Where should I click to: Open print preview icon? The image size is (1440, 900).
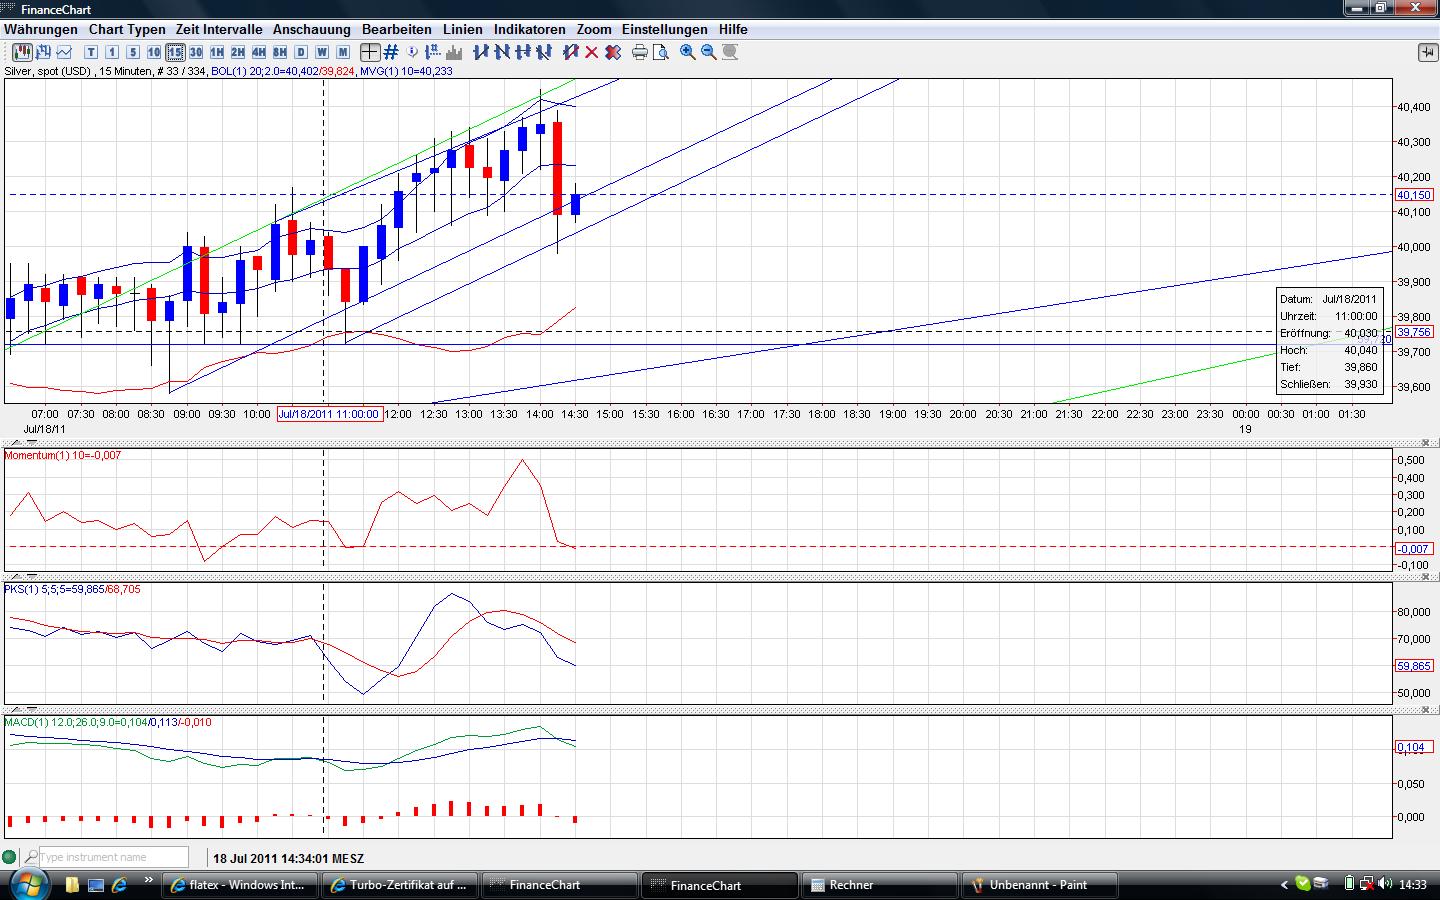661,52
